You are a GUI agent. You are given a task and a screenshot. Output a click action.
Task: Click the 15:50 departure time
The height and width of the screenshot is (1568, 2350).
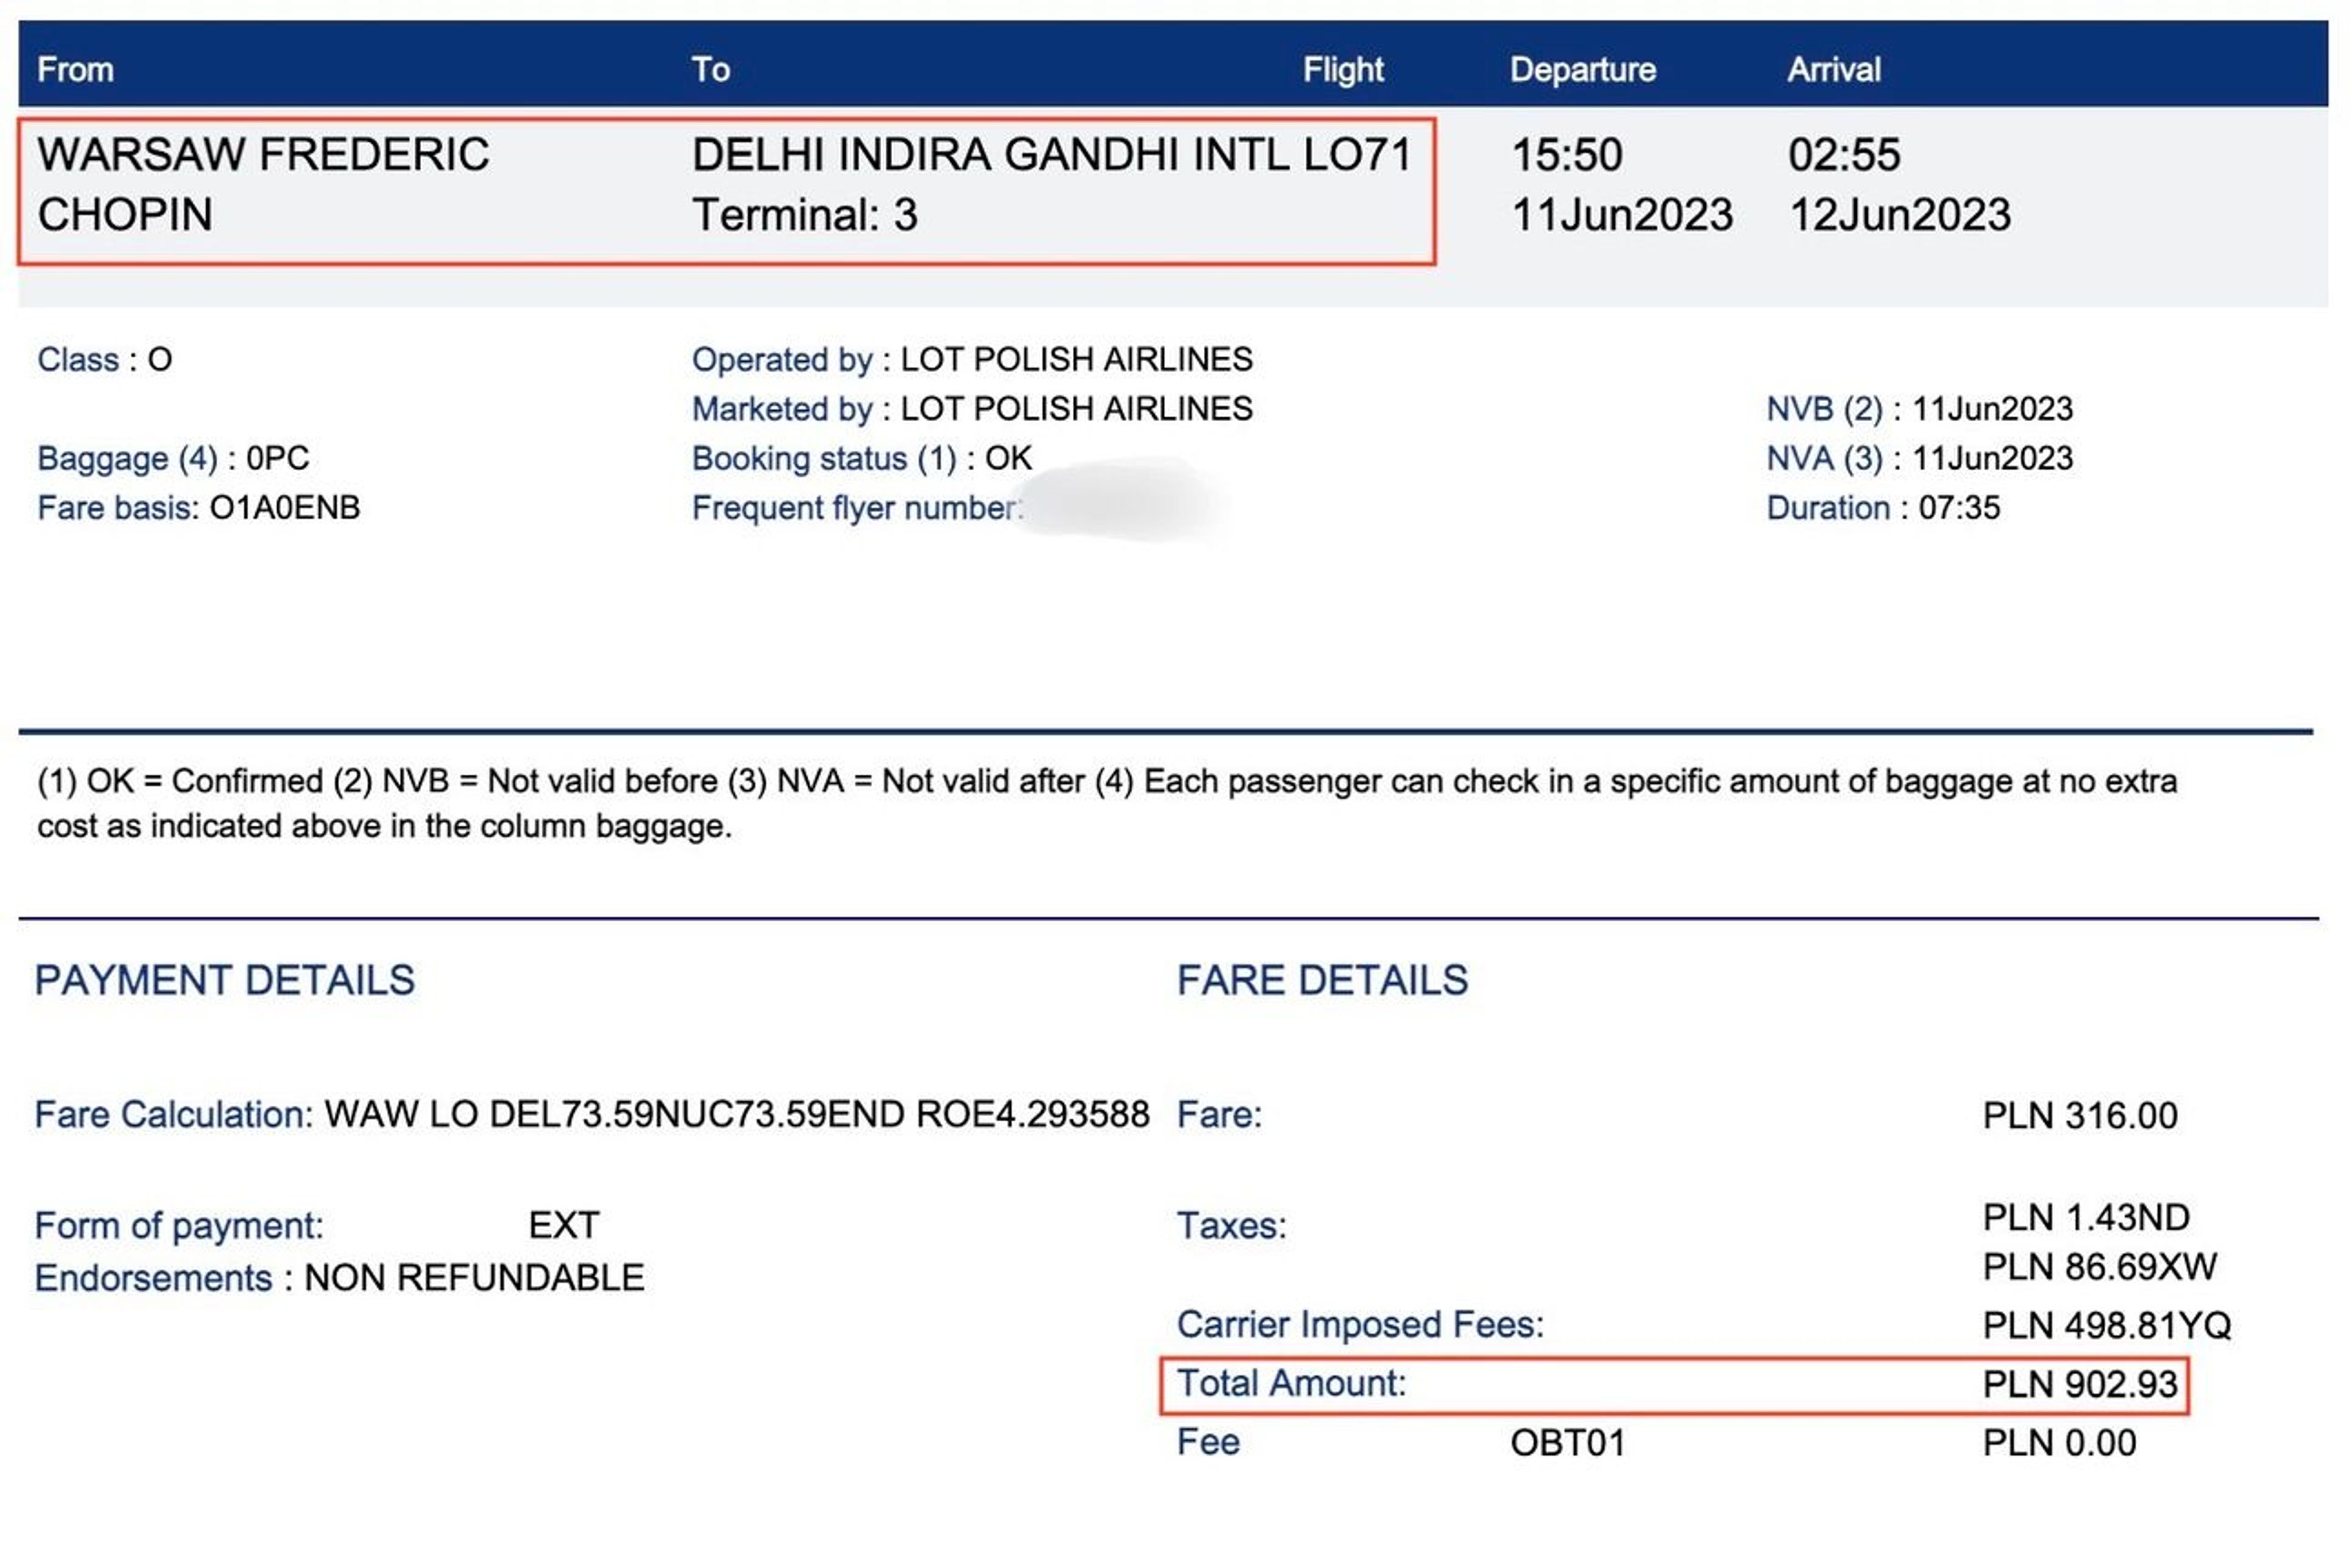point(1566,155)
